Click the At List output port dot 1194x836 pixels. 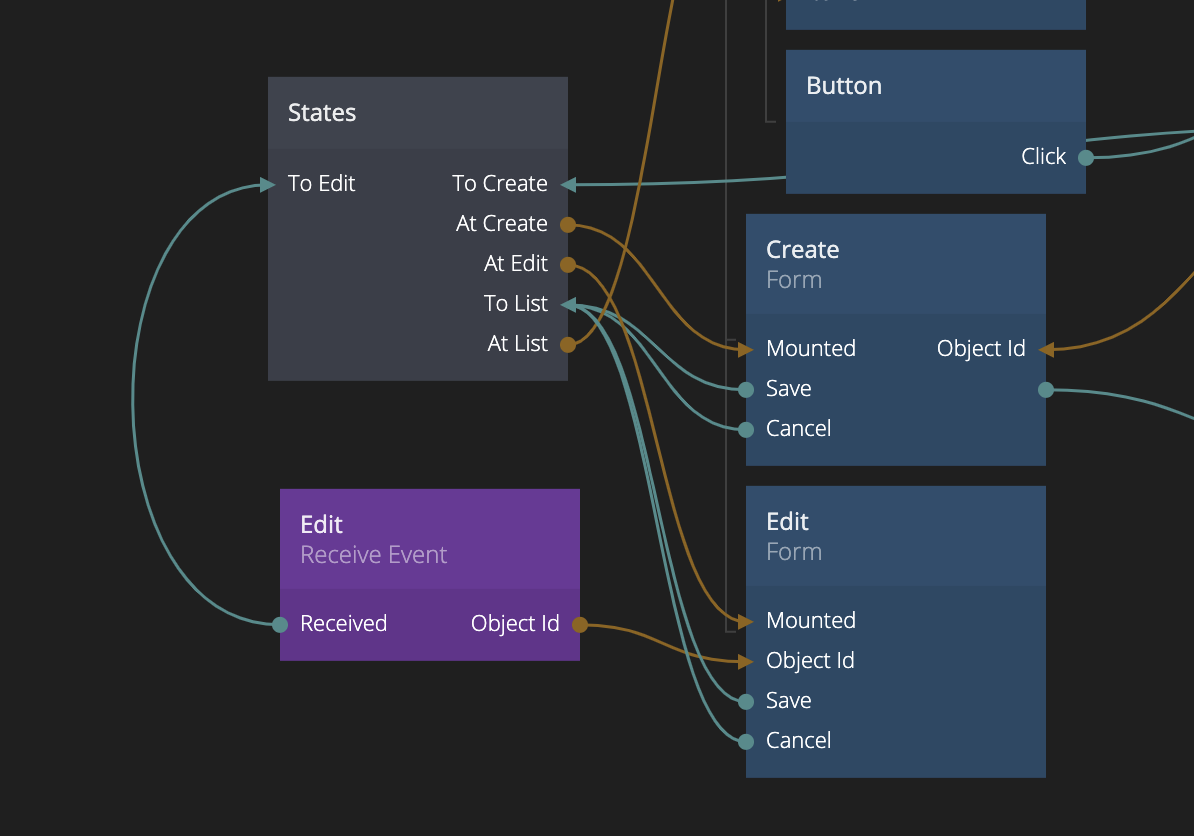[568, 345]
